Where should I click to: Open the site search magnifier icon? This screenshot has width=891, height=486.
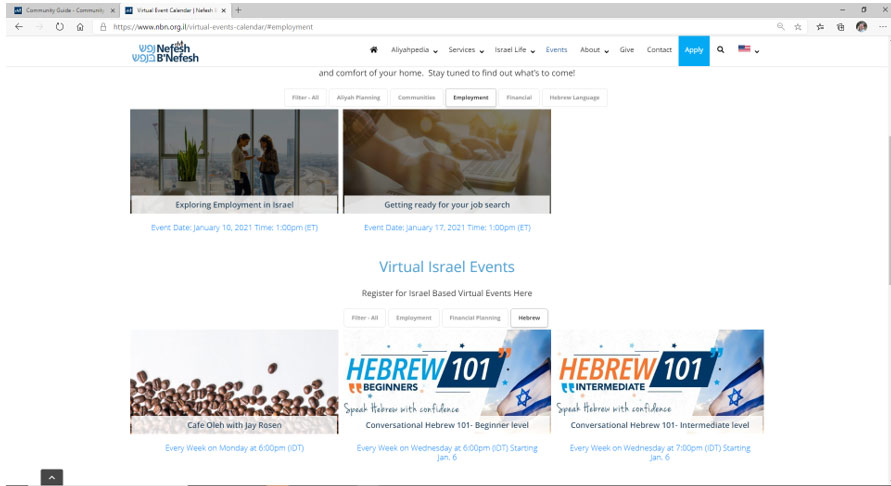[720, 50]
